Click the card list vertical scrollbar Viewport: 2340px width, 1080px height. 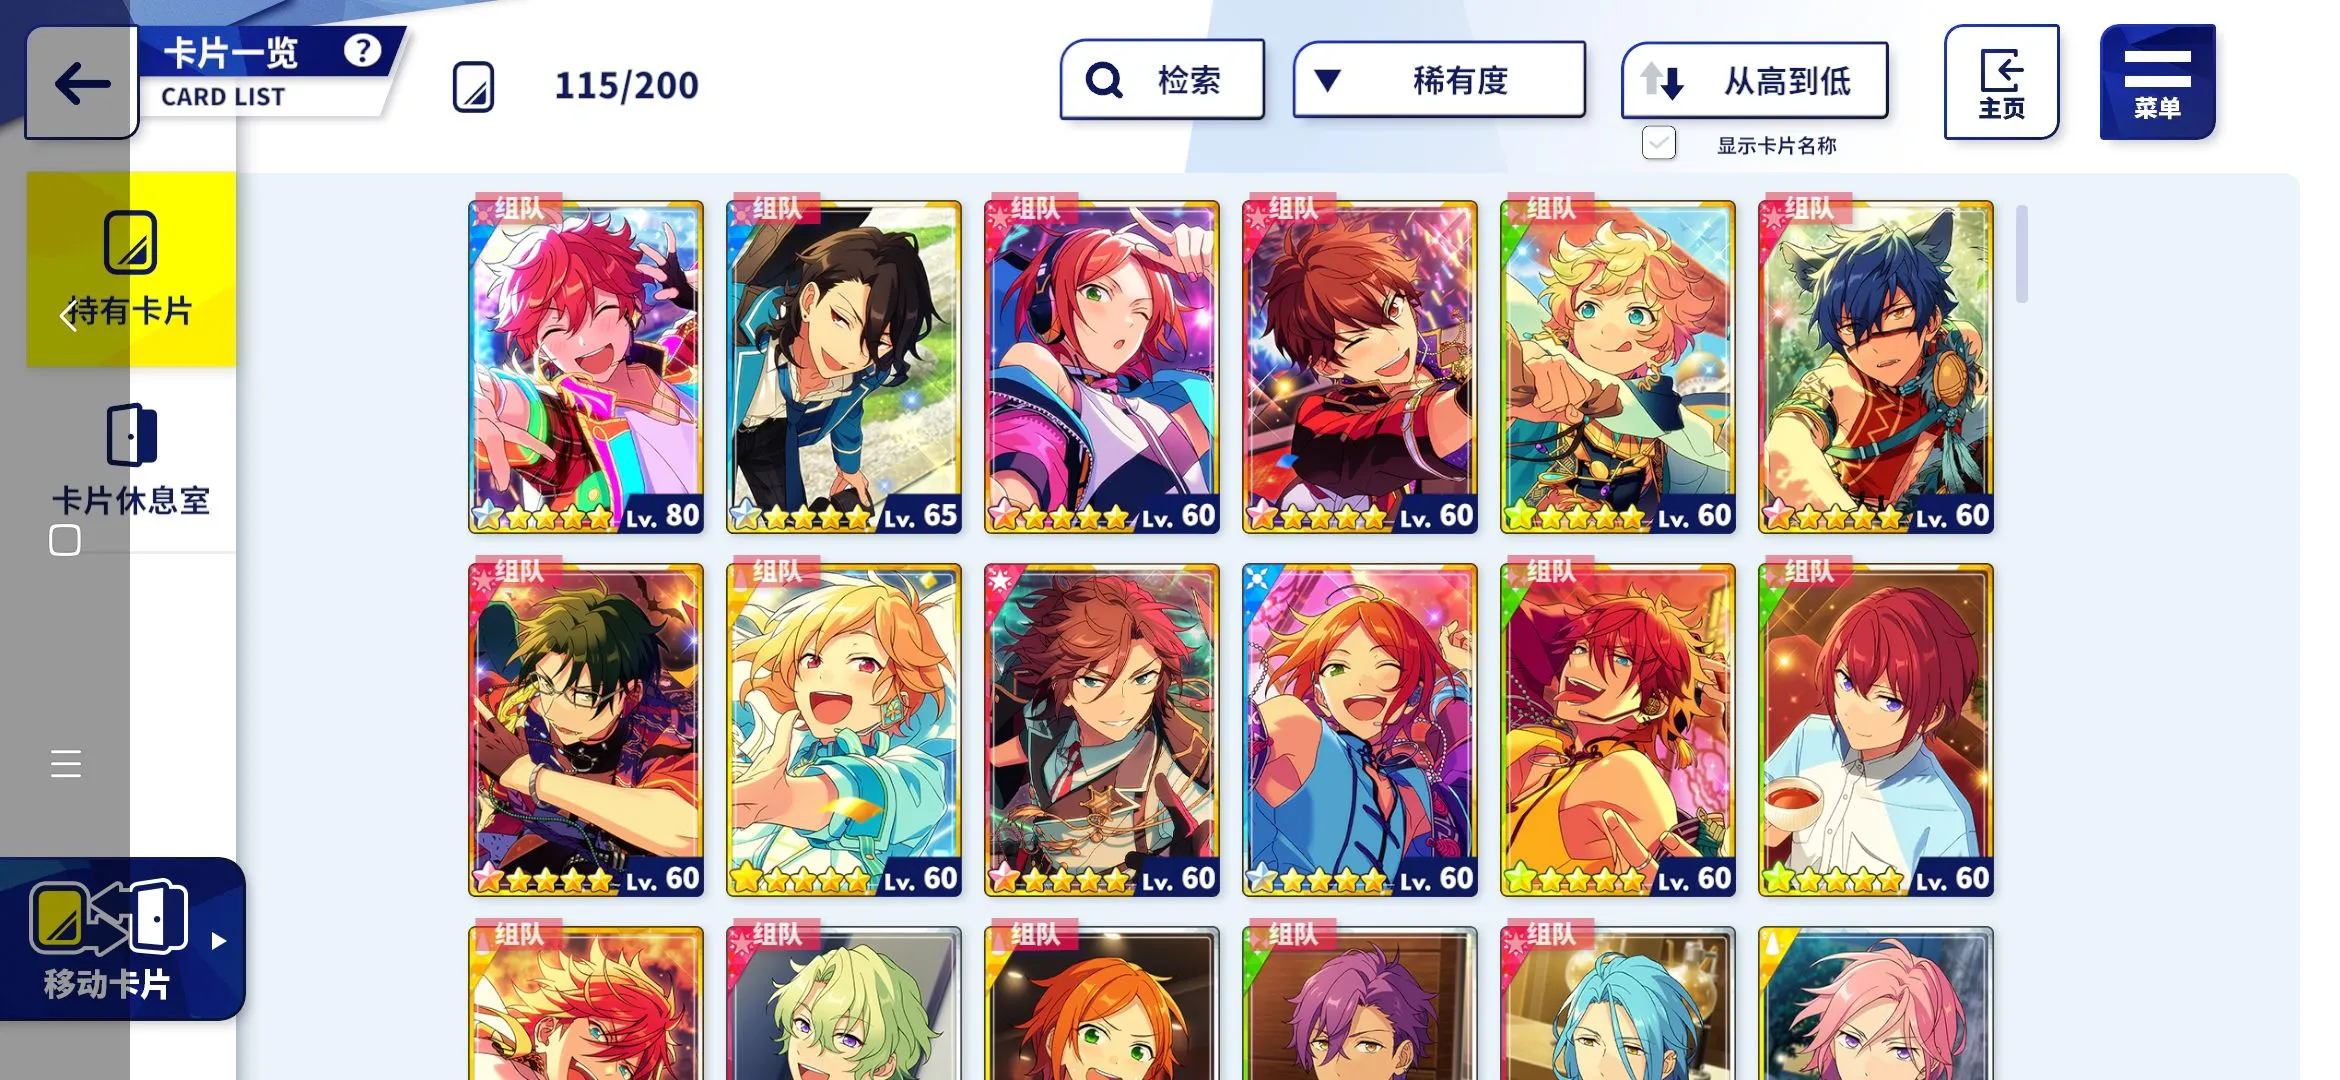[2022, 253]
